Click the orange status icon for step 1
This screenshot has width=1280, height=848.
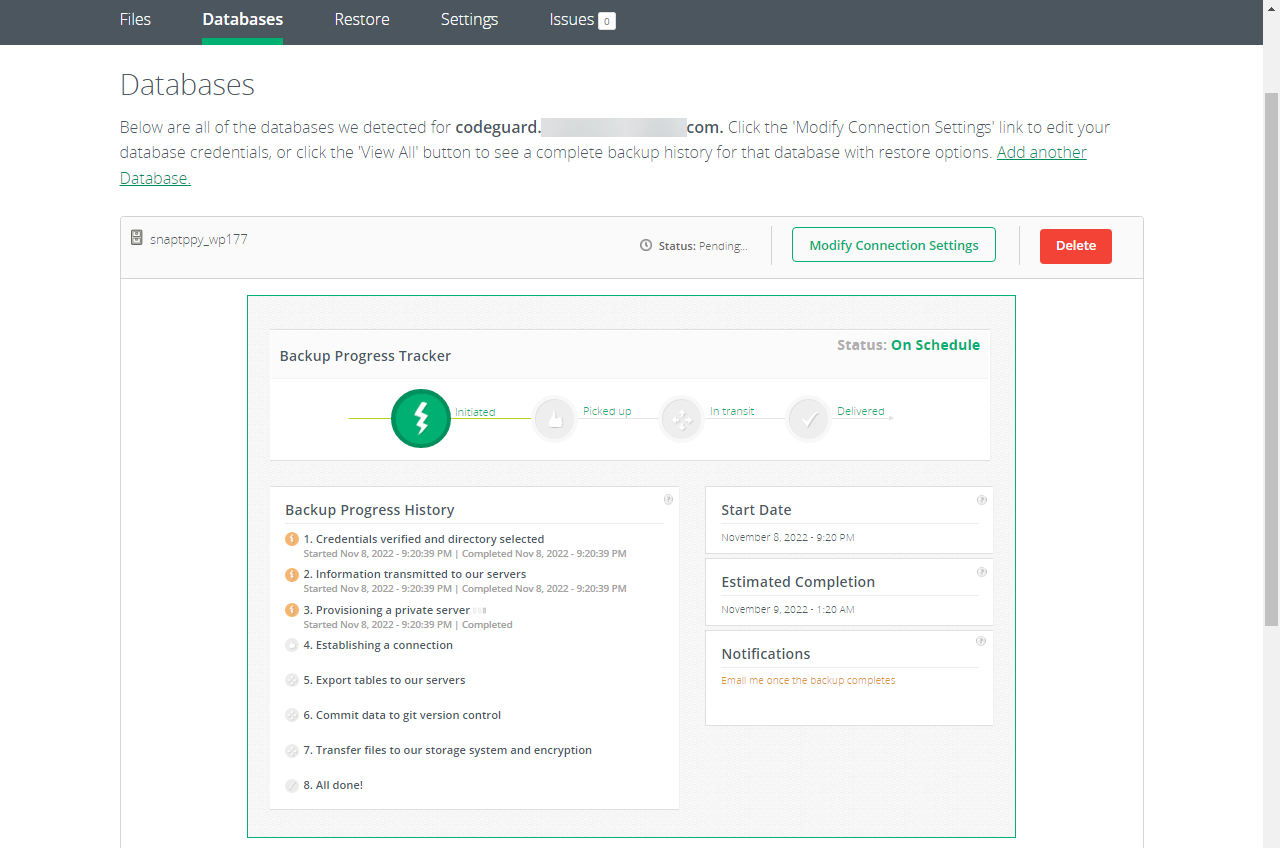(x=292, y=539)
